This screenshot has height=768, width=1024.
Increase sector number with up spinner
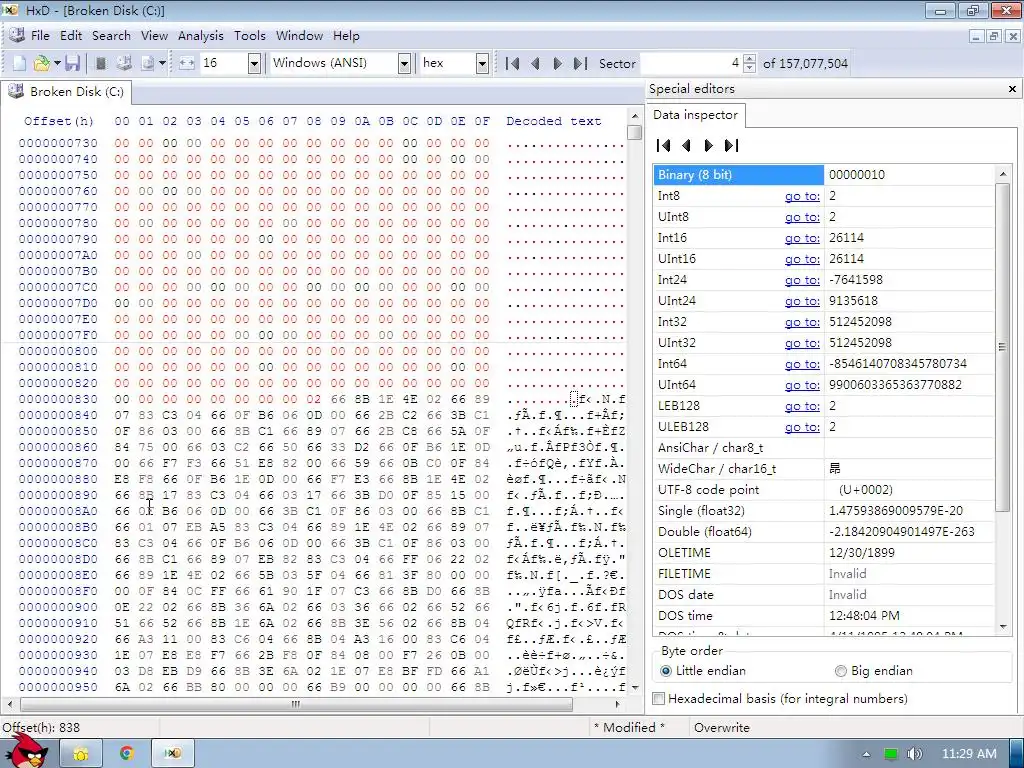click(x=750, y=59)
